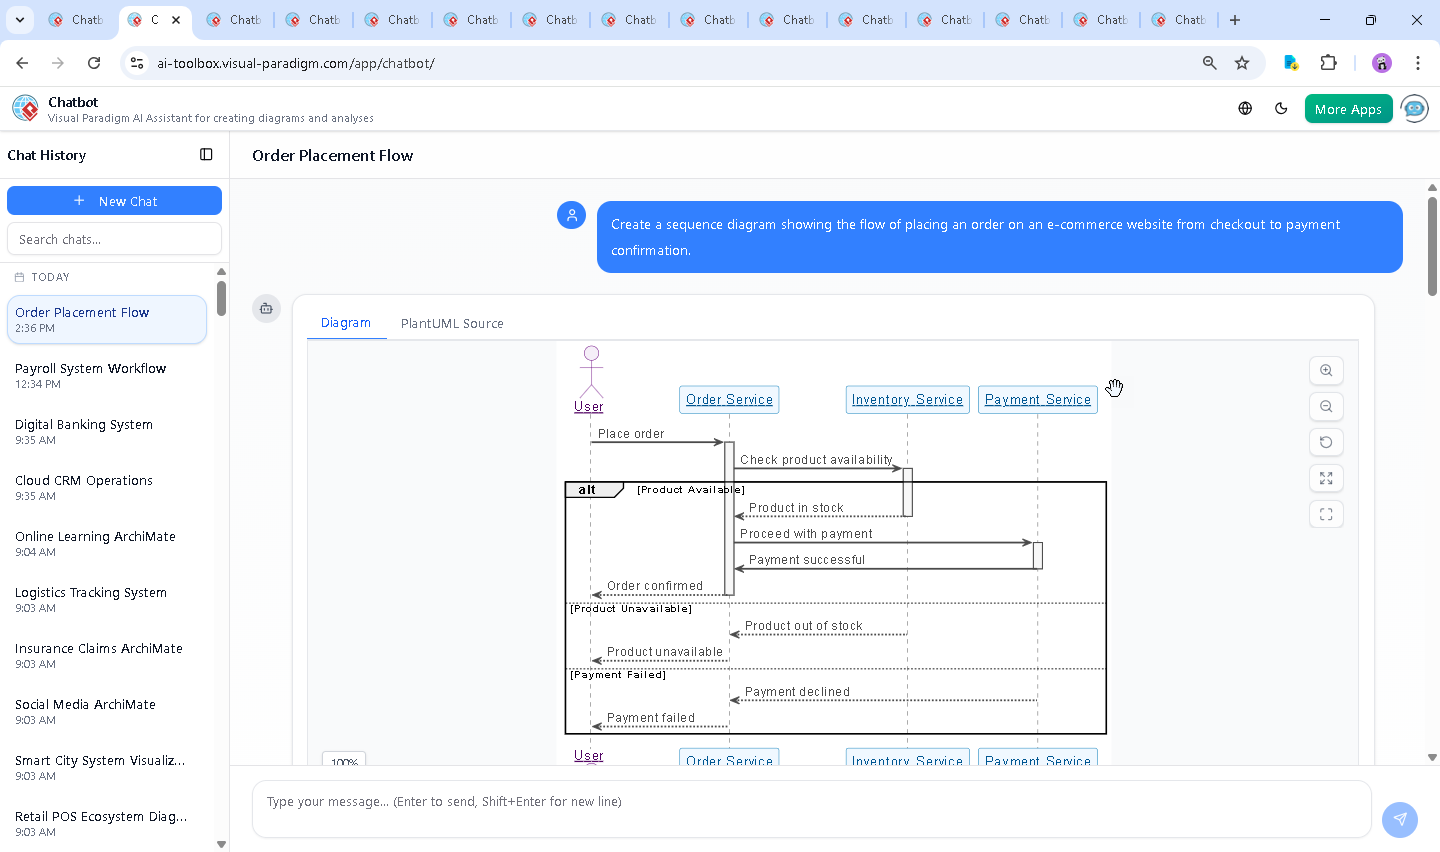Open the Chrome three-dot menu
The image size is (1440, 852).
click(x=1417, y=63)
